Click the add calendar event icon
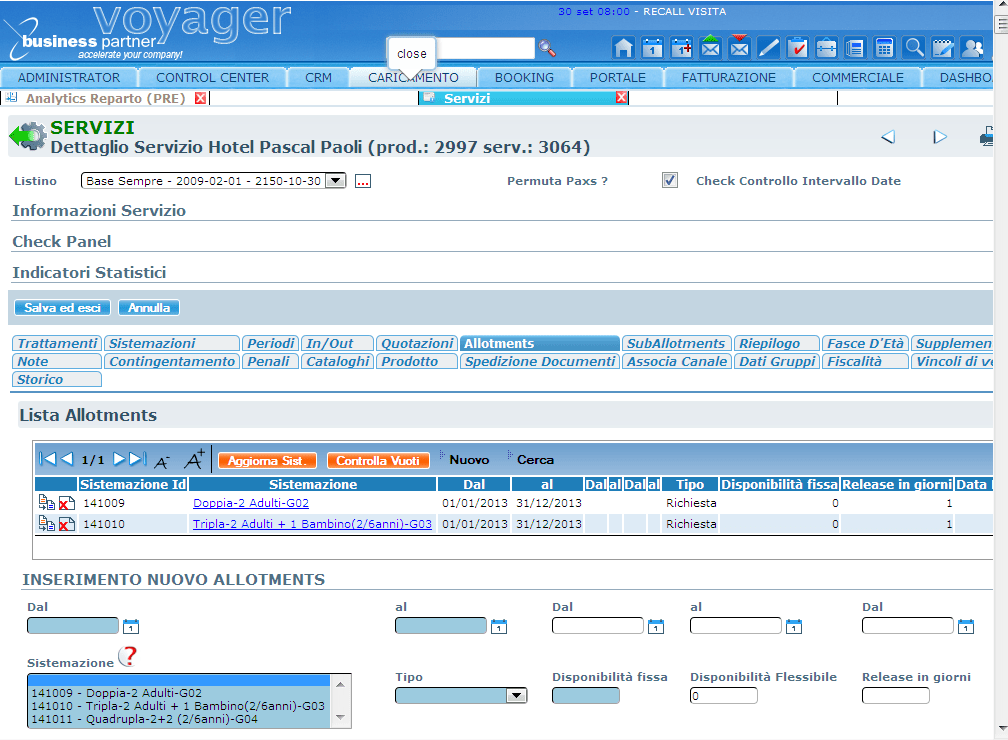1008x740 pixels. pos(681,48)
